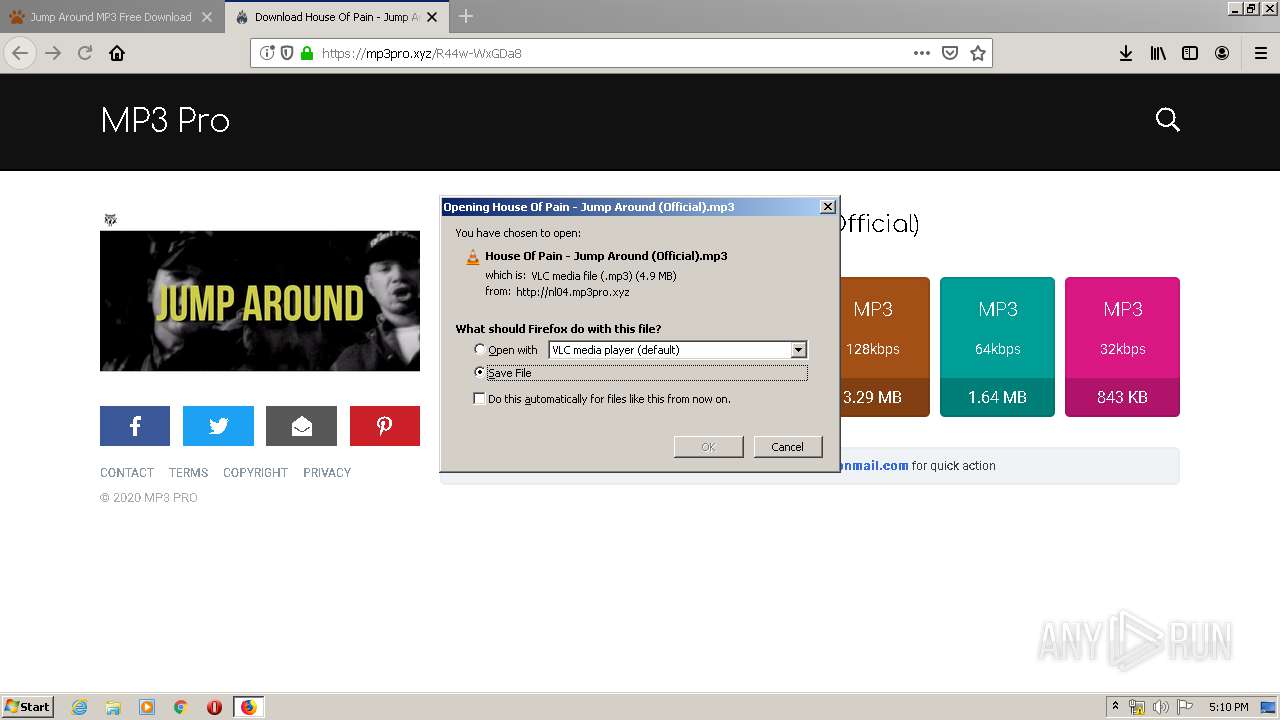Screen dimensions: 1280x720
Task: Bookmark this page with the star
Action: [x=978, y=53]
